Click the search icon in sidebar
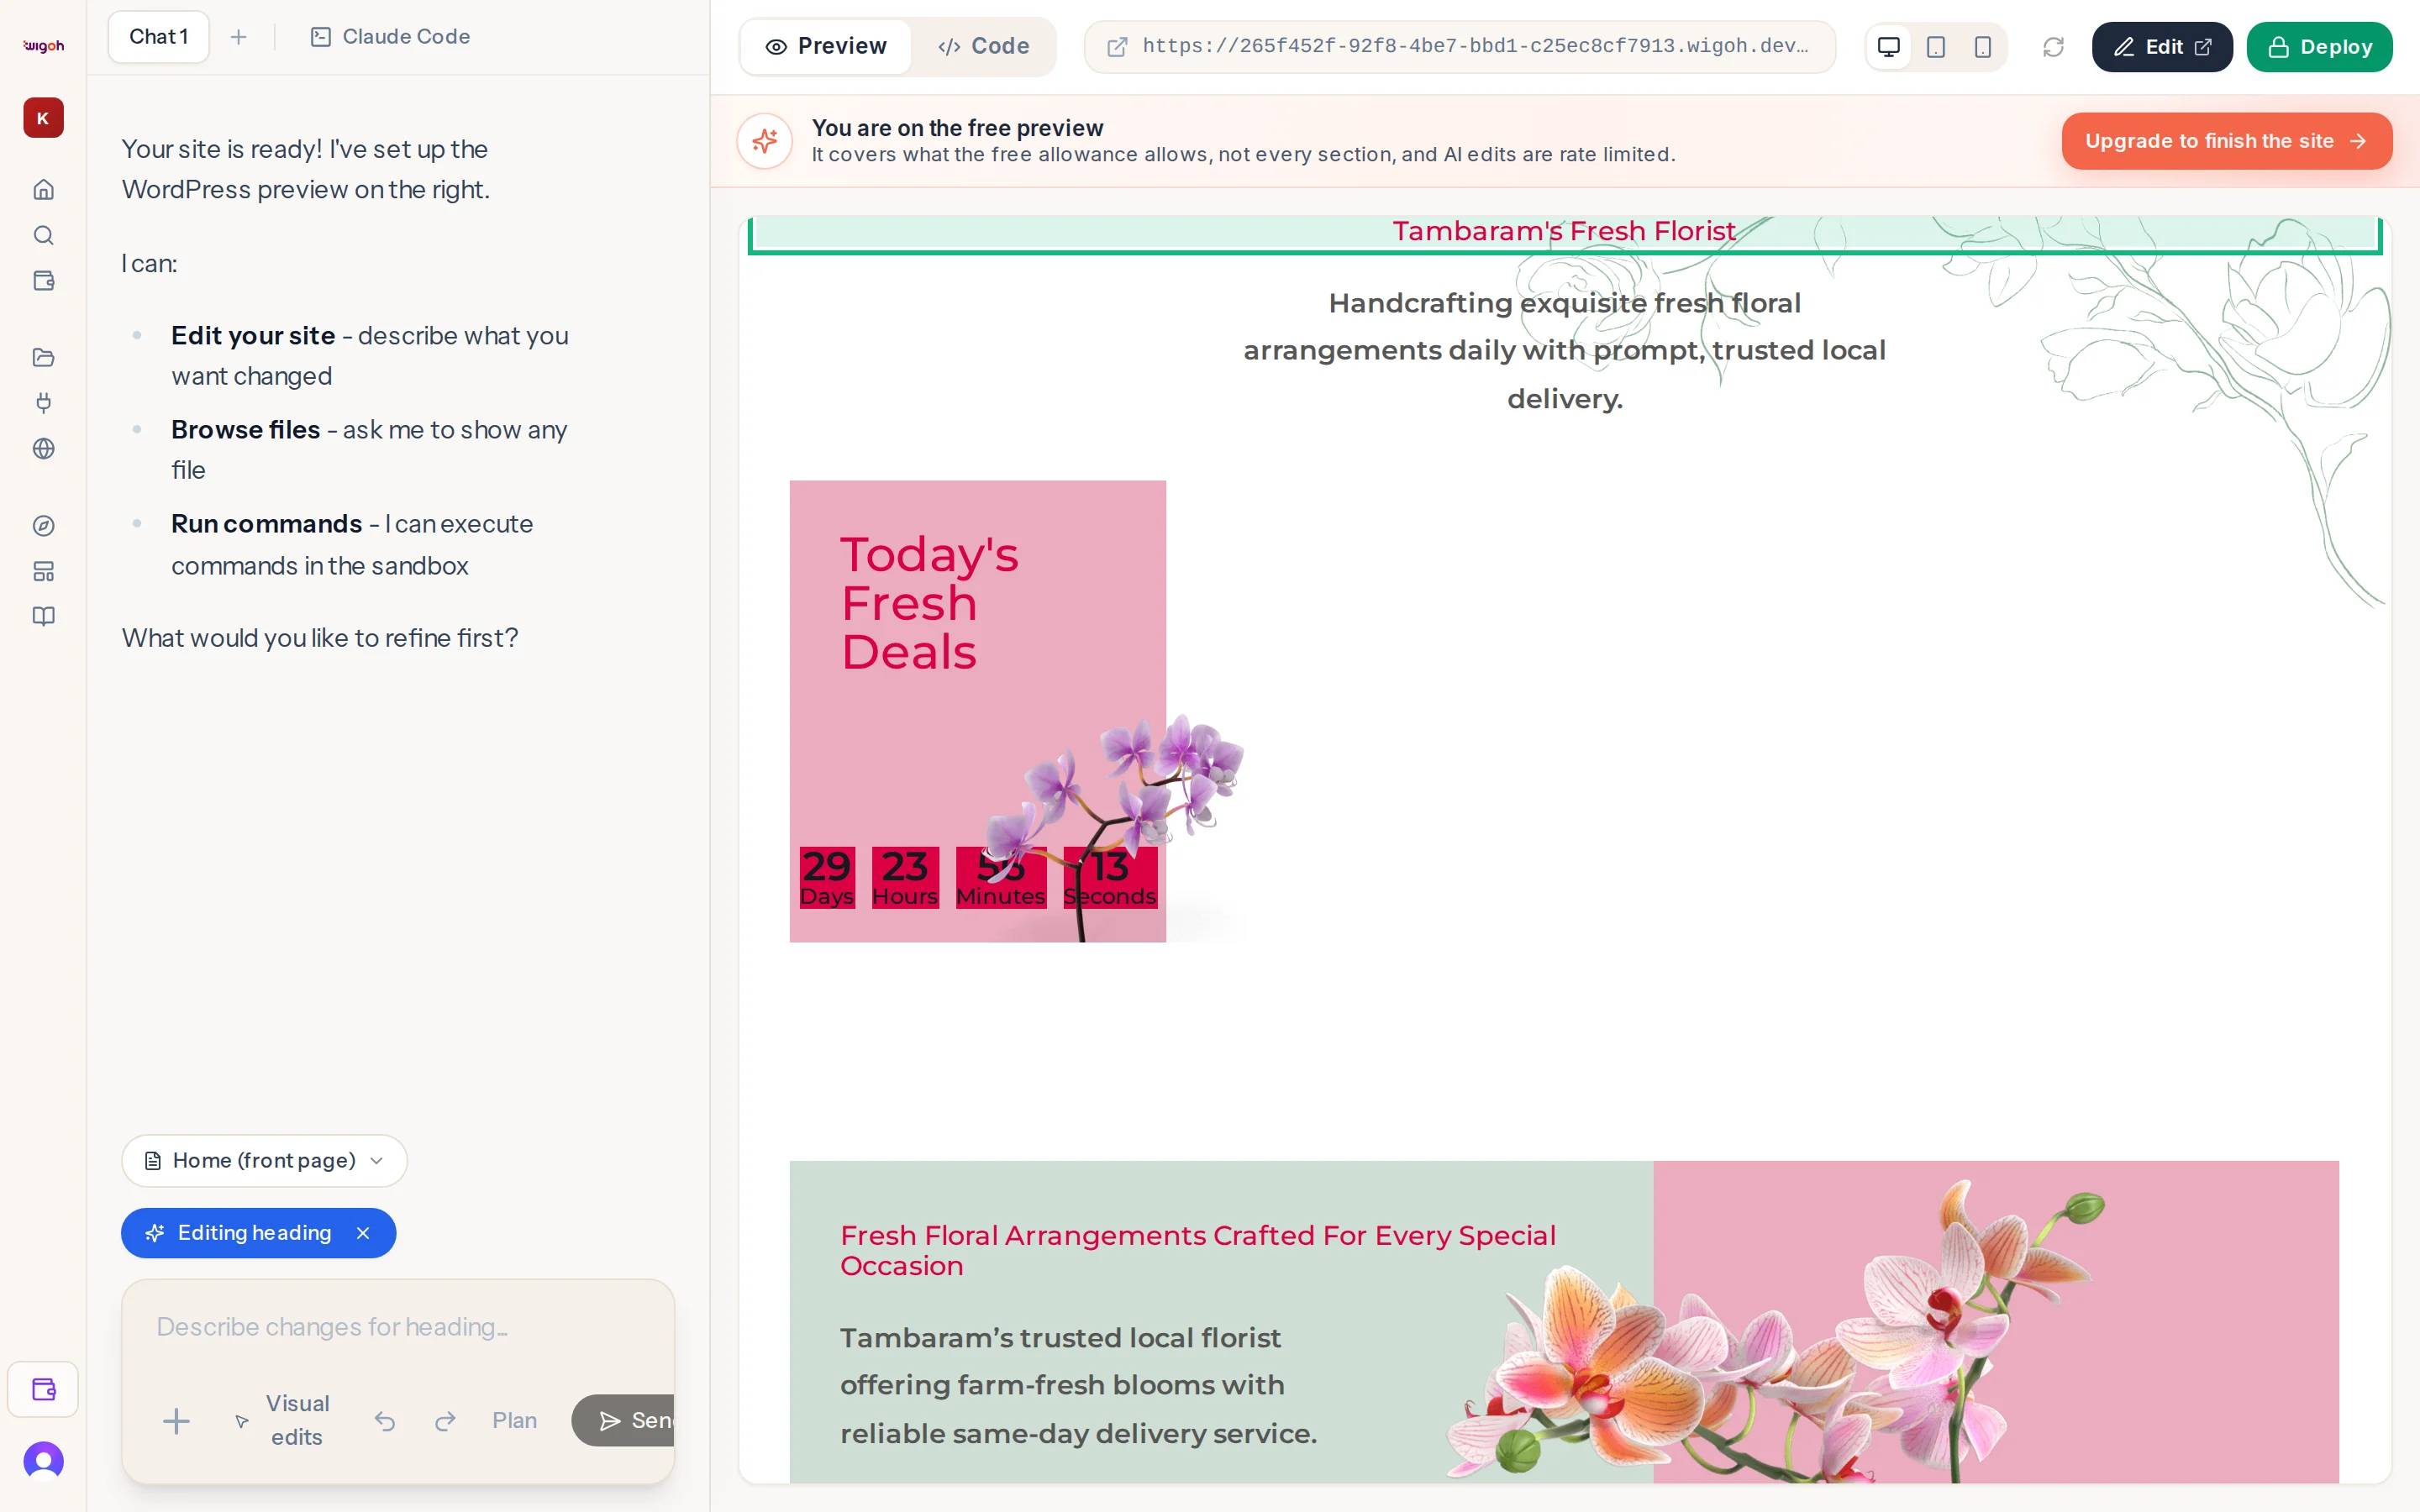The image size is (2420, 1512). tap(43, 235)
